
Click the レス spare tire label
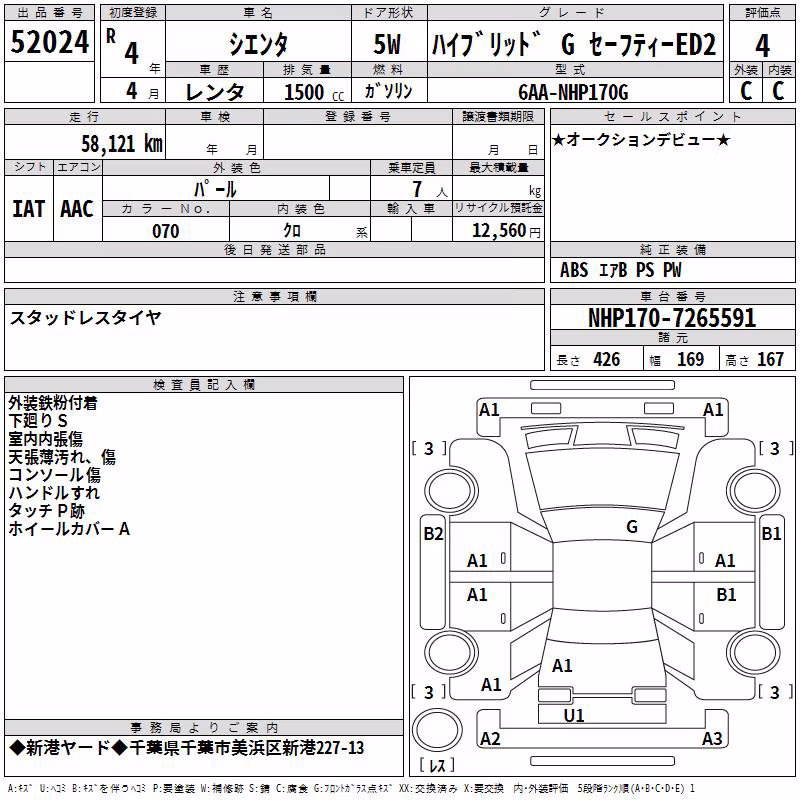click(x=437, y=764)
